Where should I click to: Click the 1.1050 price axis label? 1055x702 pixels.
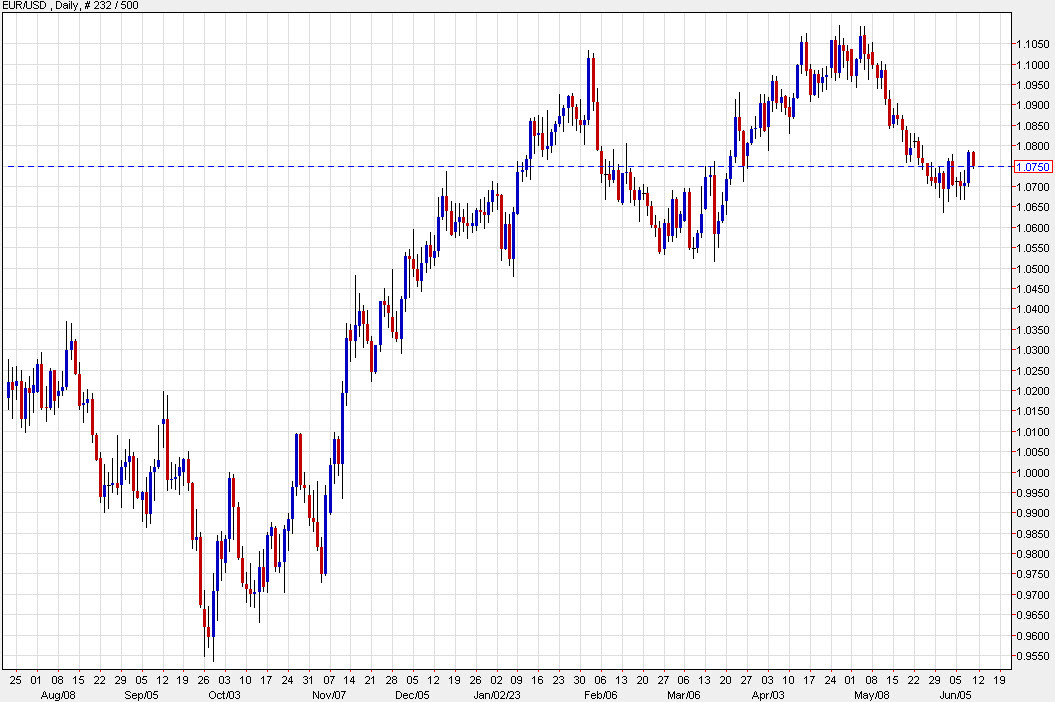pos(1033,44)
